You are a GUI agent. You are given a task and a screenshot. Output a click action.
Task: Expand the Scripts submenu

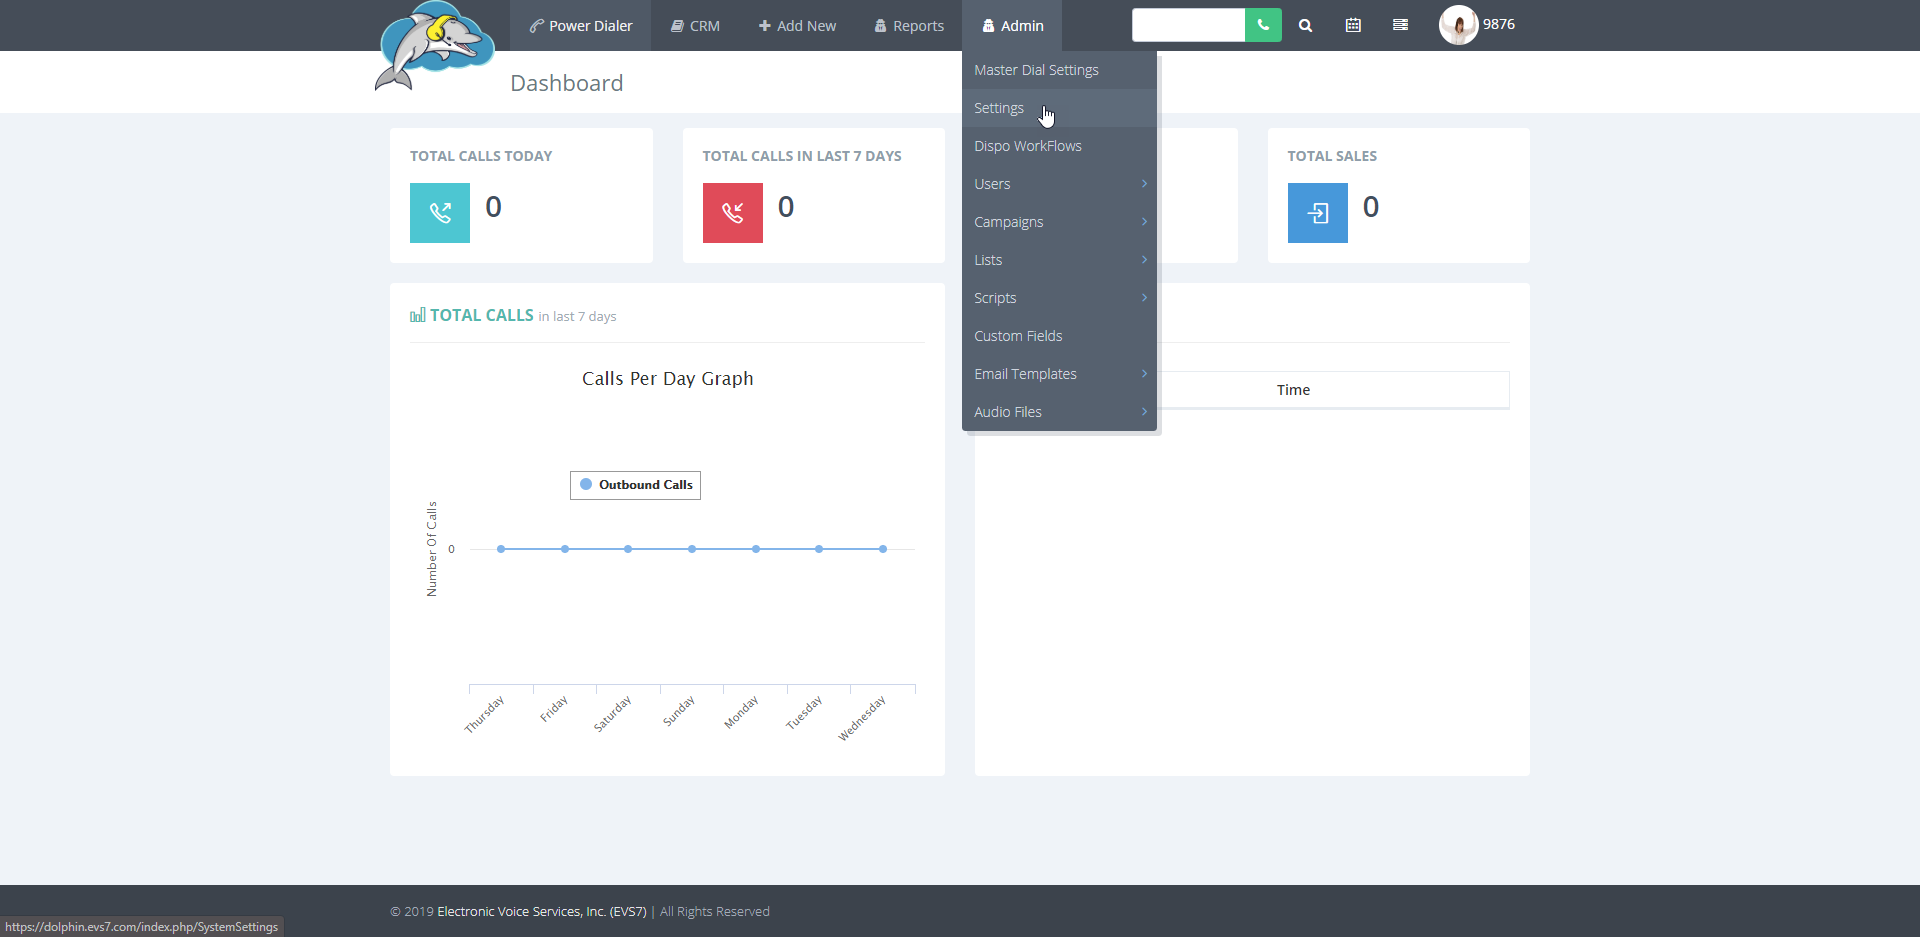pos(1059,298)
